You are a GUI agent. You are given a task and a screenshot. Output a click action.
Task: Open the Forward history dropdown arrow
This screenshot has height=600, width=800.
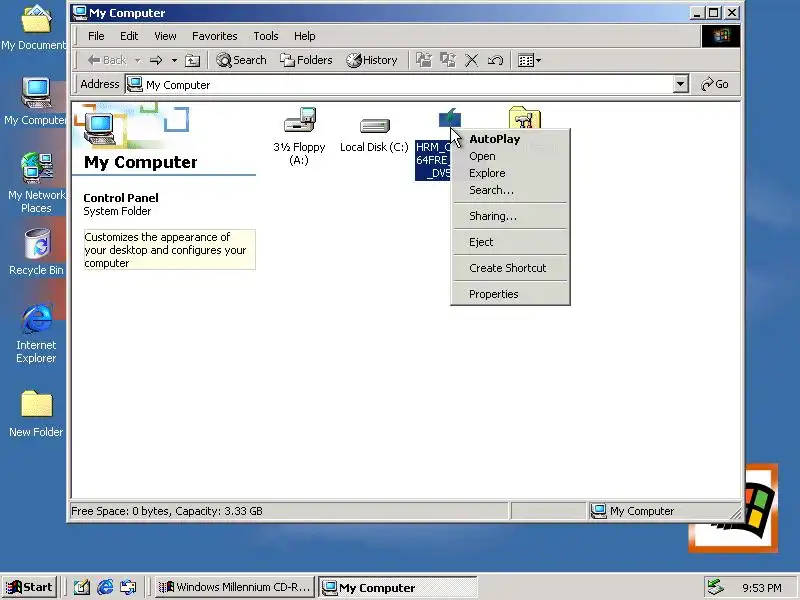174,60
